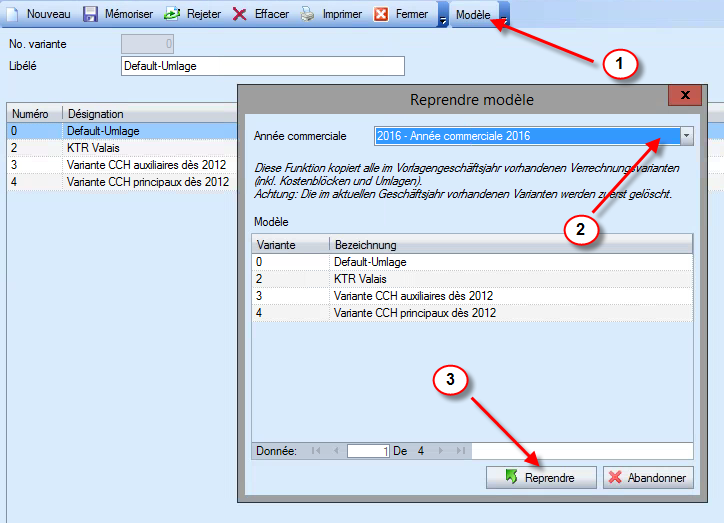The image size is (724, 523).
Task: Click the Rejeter toolbar label
Action: coord(204,14)
